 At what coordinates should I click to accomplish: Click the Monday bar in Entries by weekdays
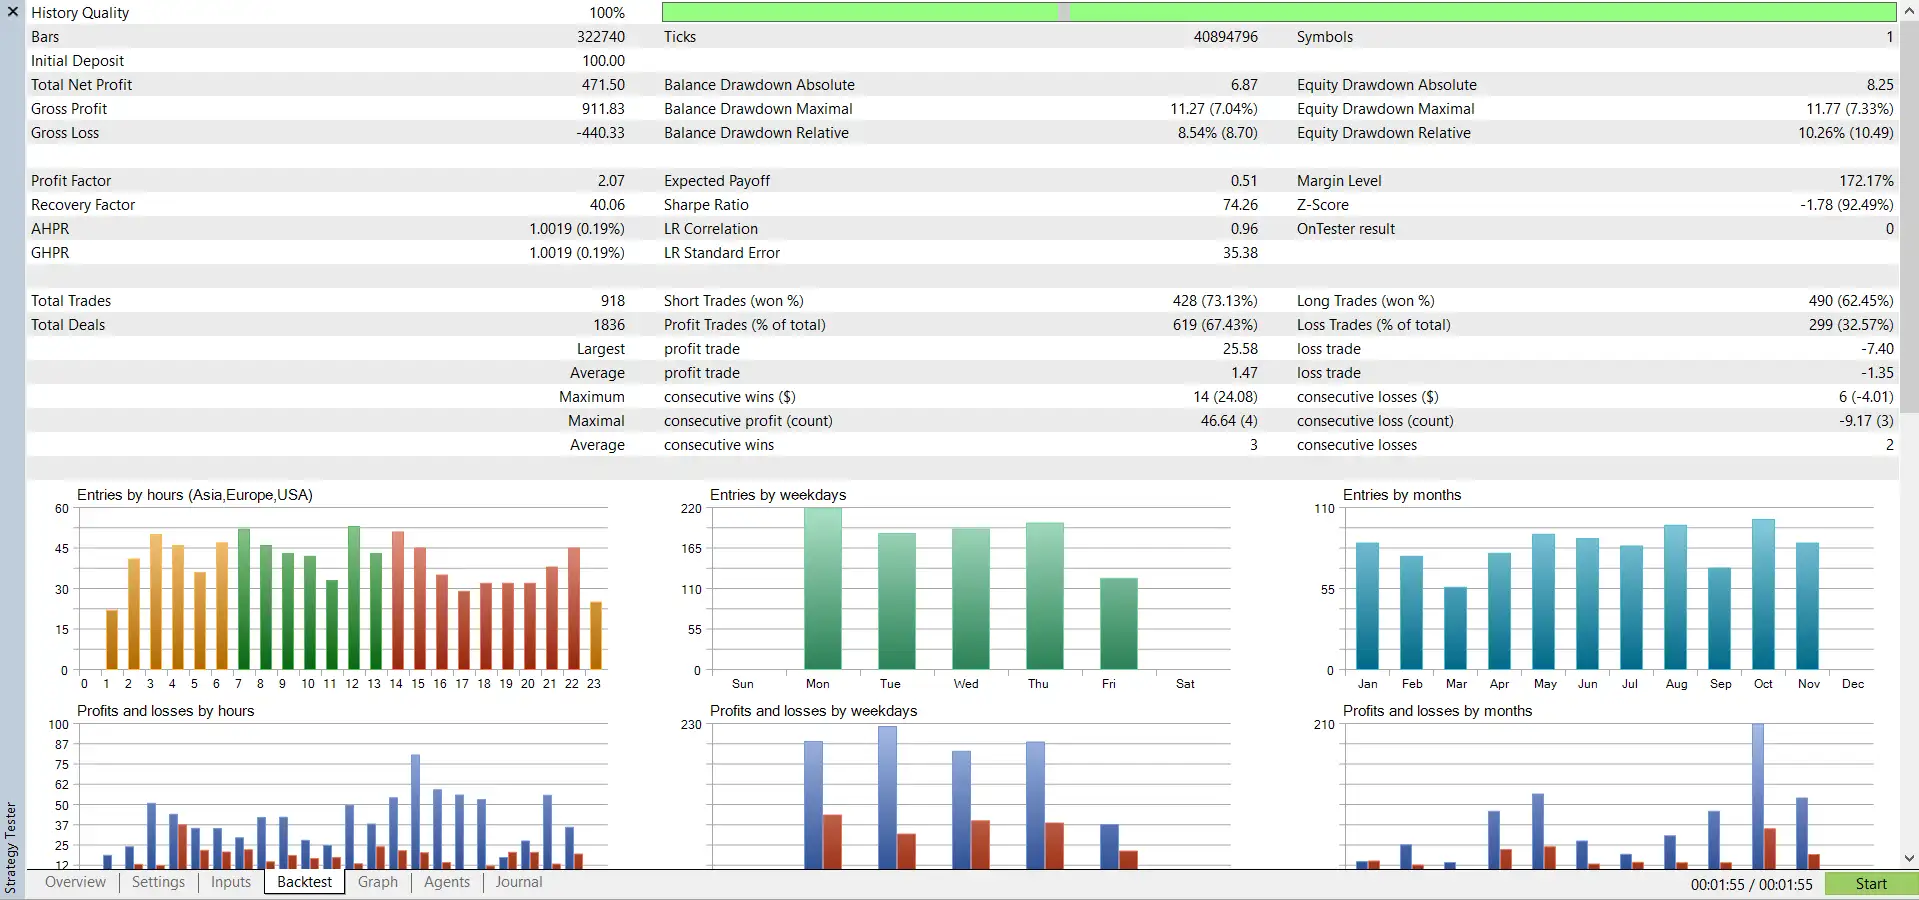(x=822, y=588)
